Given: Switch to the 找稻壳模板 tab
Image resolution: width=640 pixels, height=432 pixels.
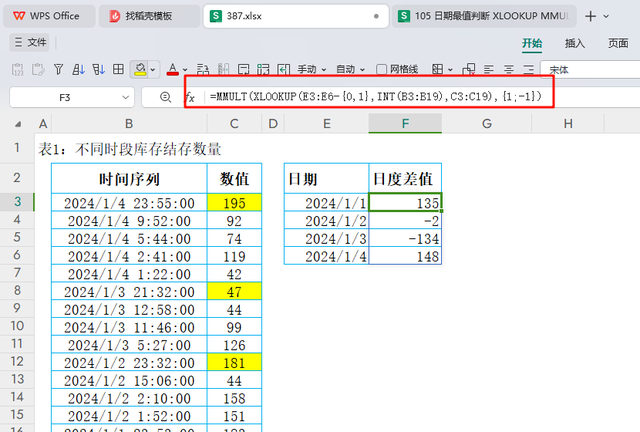Looking at the screenshot, I should tap(149, 16).
